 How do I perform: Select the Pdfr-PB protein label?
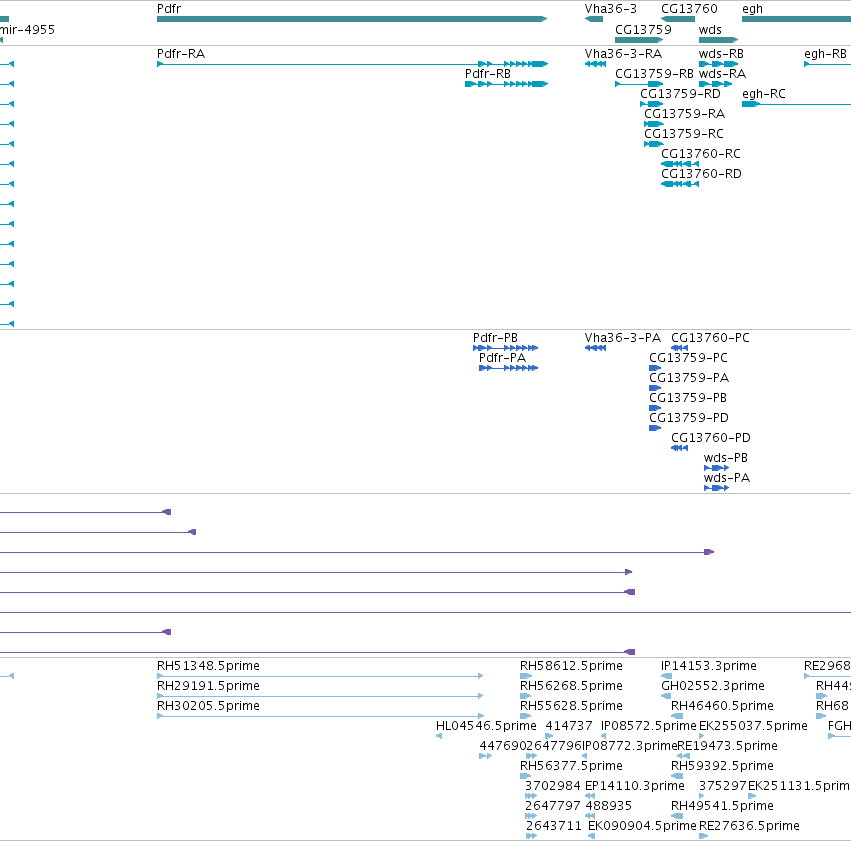coord(495,338)
